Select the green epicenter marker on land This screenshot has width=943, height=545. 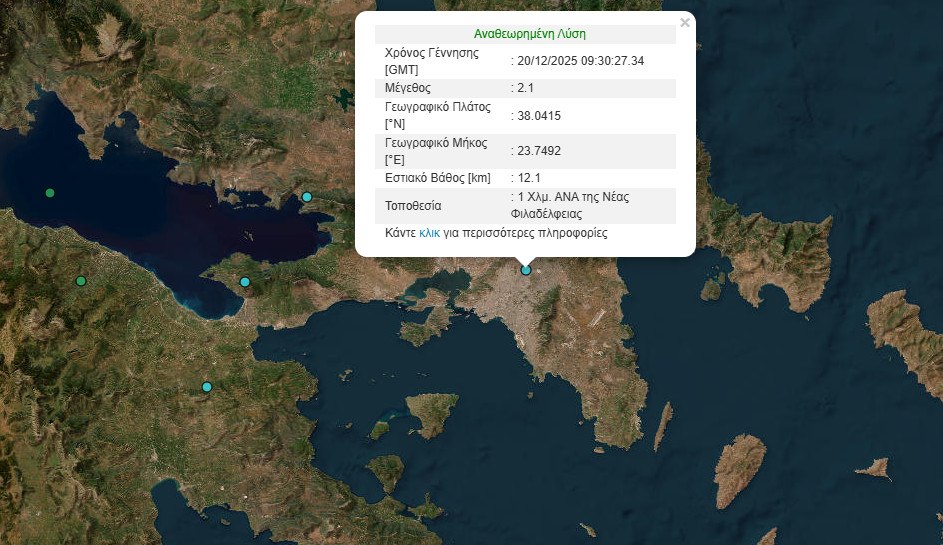click(x=81, y=281)
